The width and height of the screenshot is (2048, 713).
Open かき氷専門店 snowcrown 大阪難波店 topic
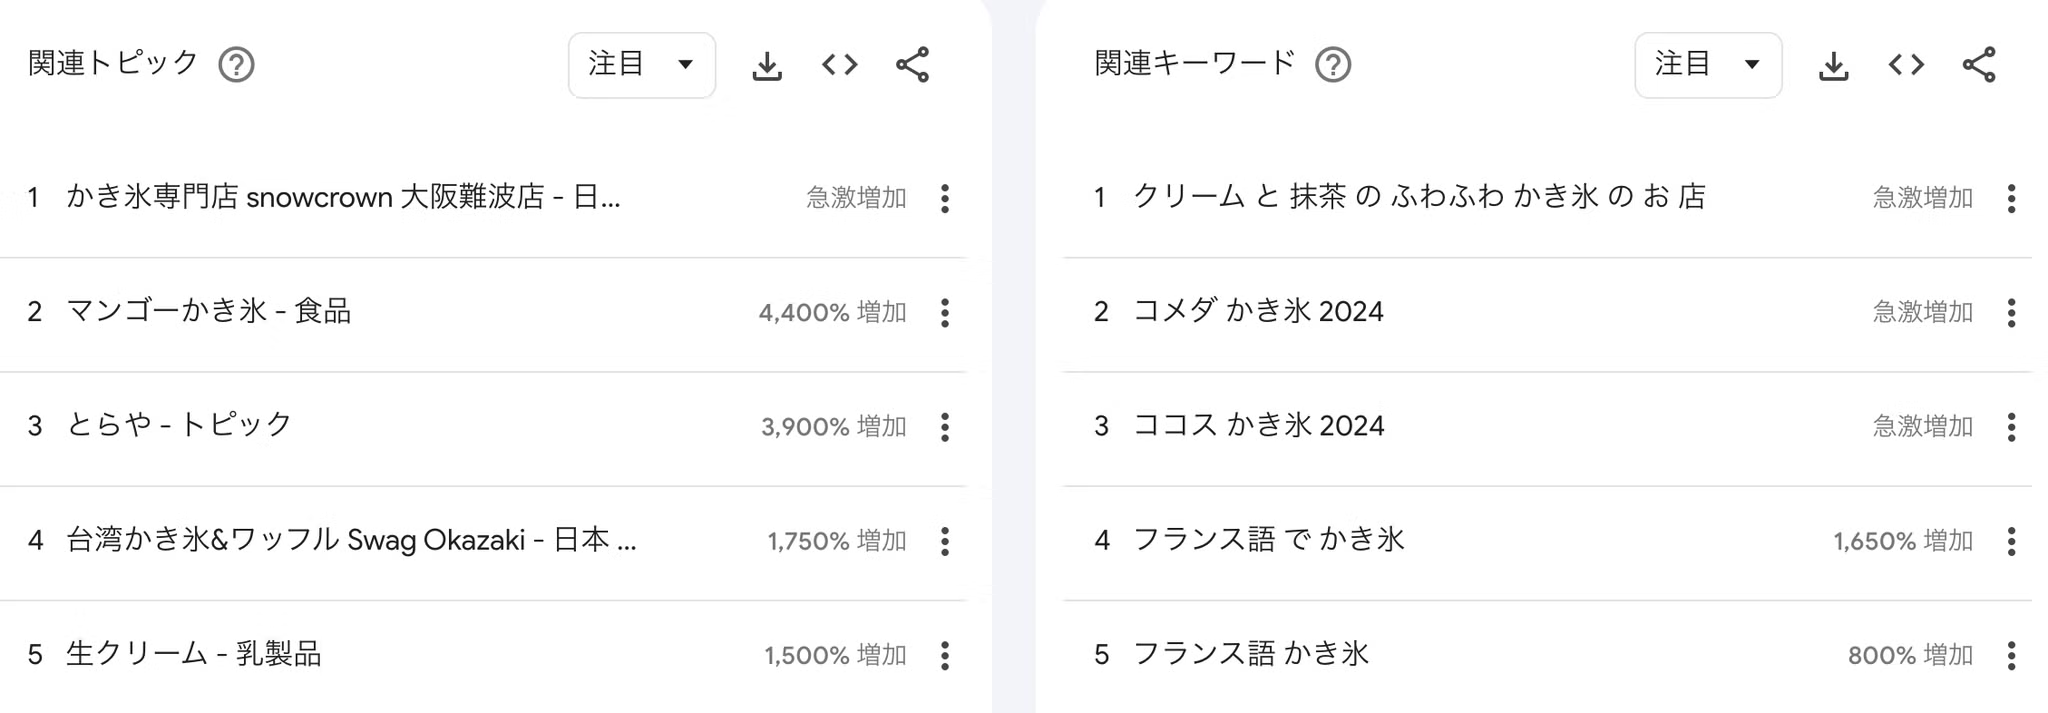343,197
